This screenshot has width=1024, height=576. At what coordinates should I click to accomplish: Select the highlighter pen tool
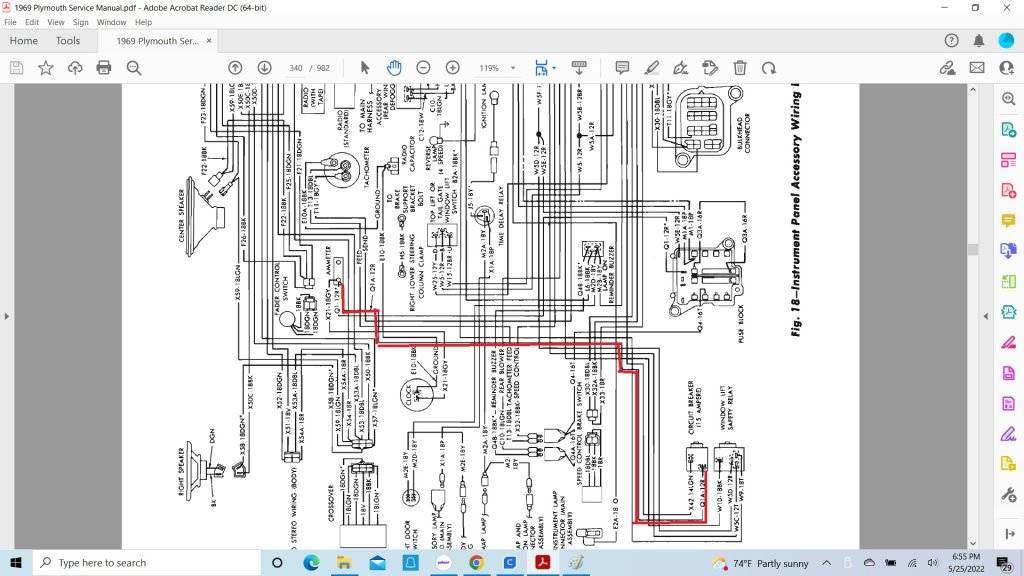click(x=652, y=68)
